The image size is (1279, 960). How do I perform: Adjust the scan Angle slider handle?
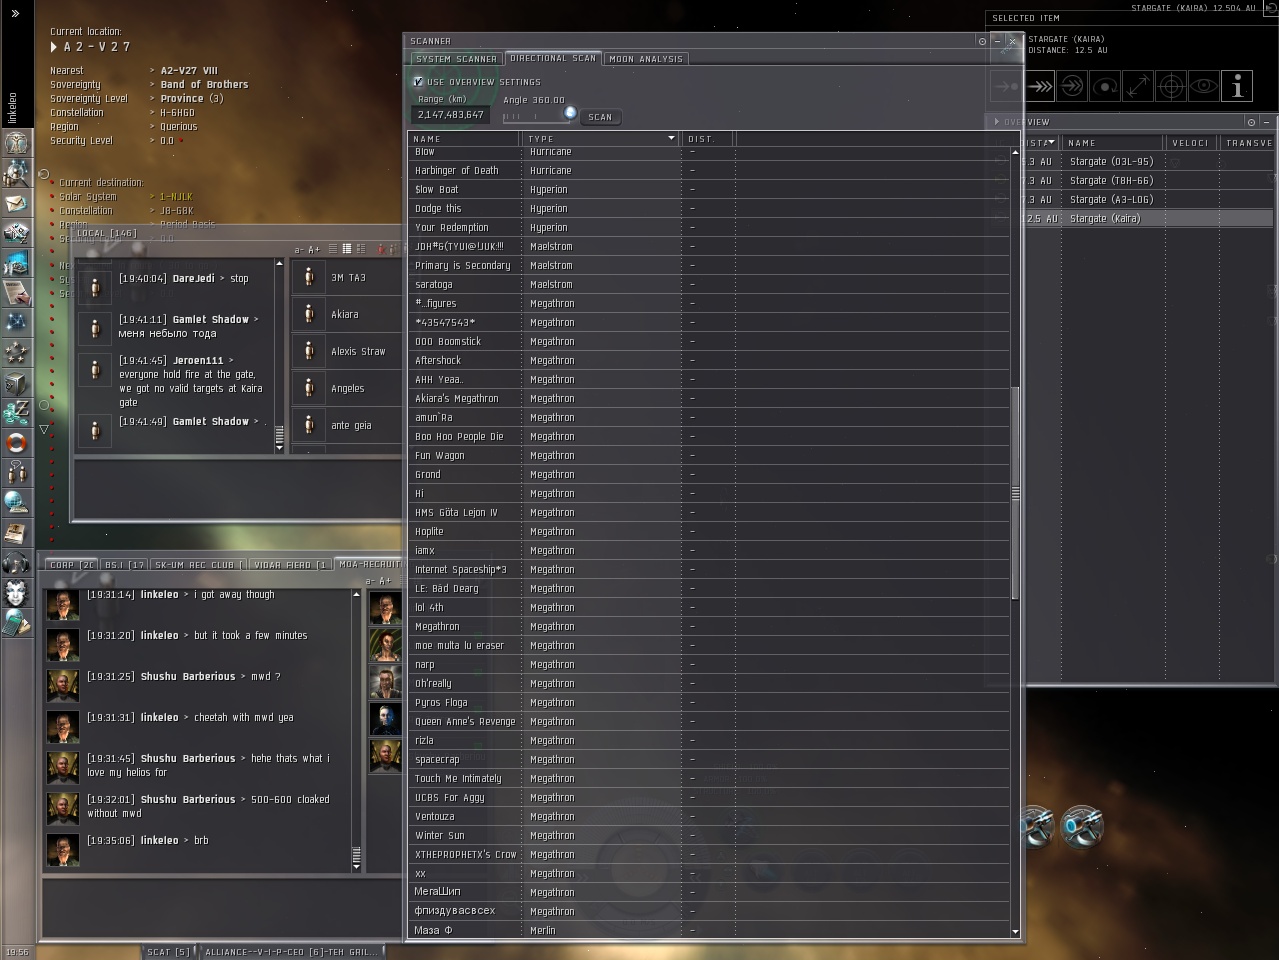tap(570, 113)
